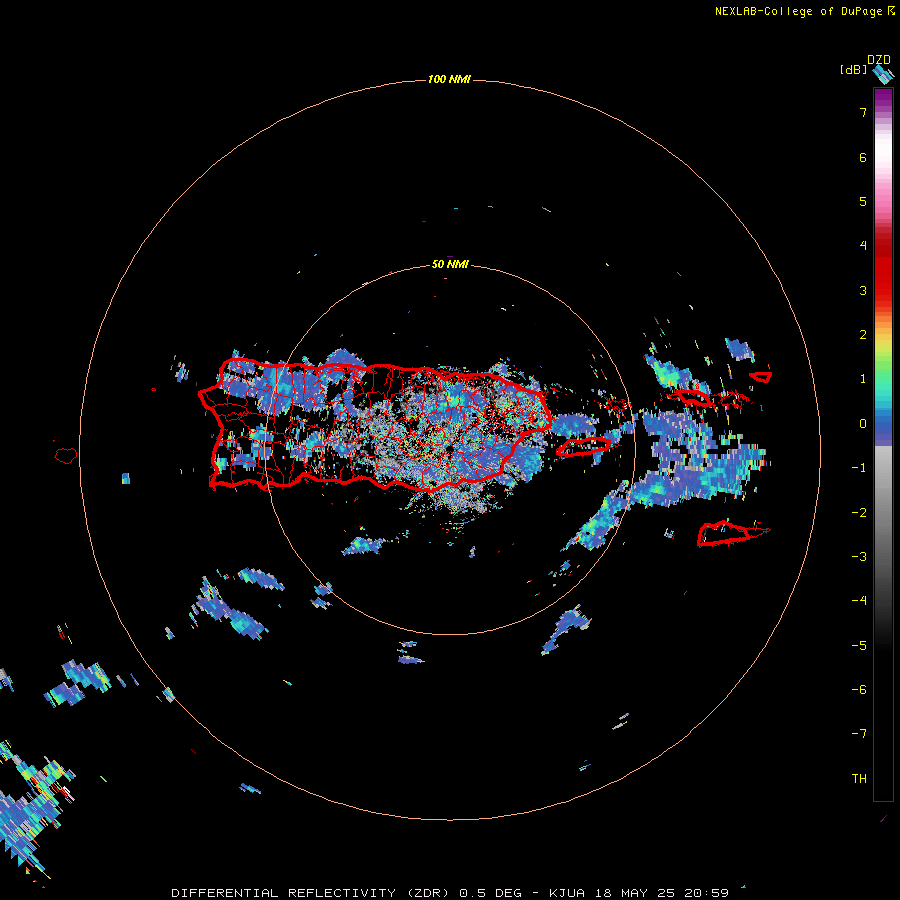Click the 3 dB tick label on the scale
The width and height of the screenshot is (900, 900).
coord(863,290)
